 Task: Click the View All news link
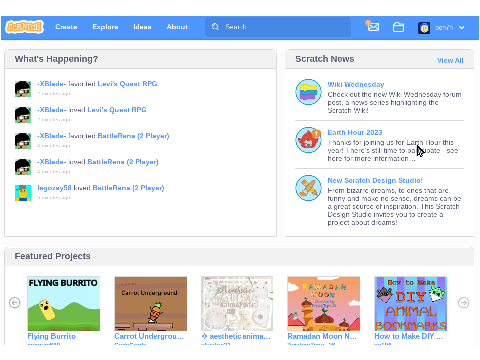click(450, 60)
